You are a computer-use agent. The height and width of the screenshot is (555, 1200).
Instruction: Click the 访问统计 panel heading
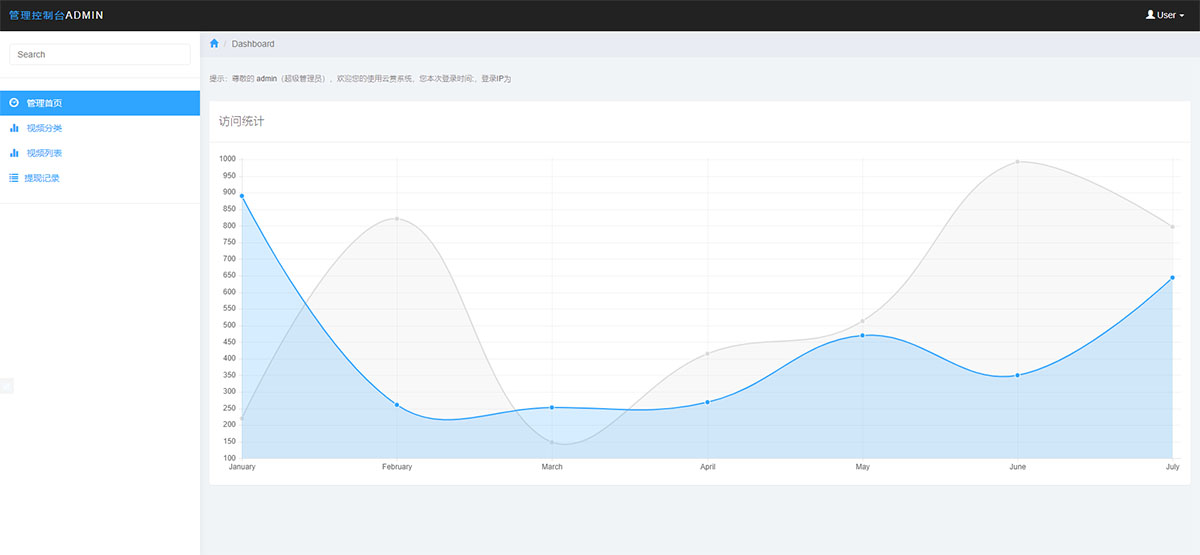pos(242,122)
